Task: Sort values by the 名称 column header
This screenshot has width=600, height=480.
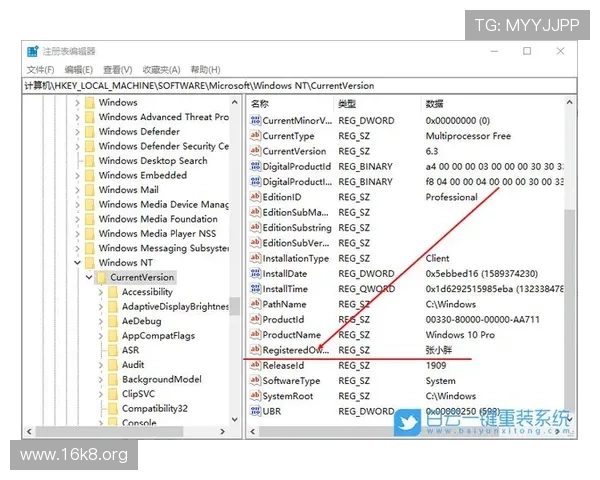Action: click(260, 104)
